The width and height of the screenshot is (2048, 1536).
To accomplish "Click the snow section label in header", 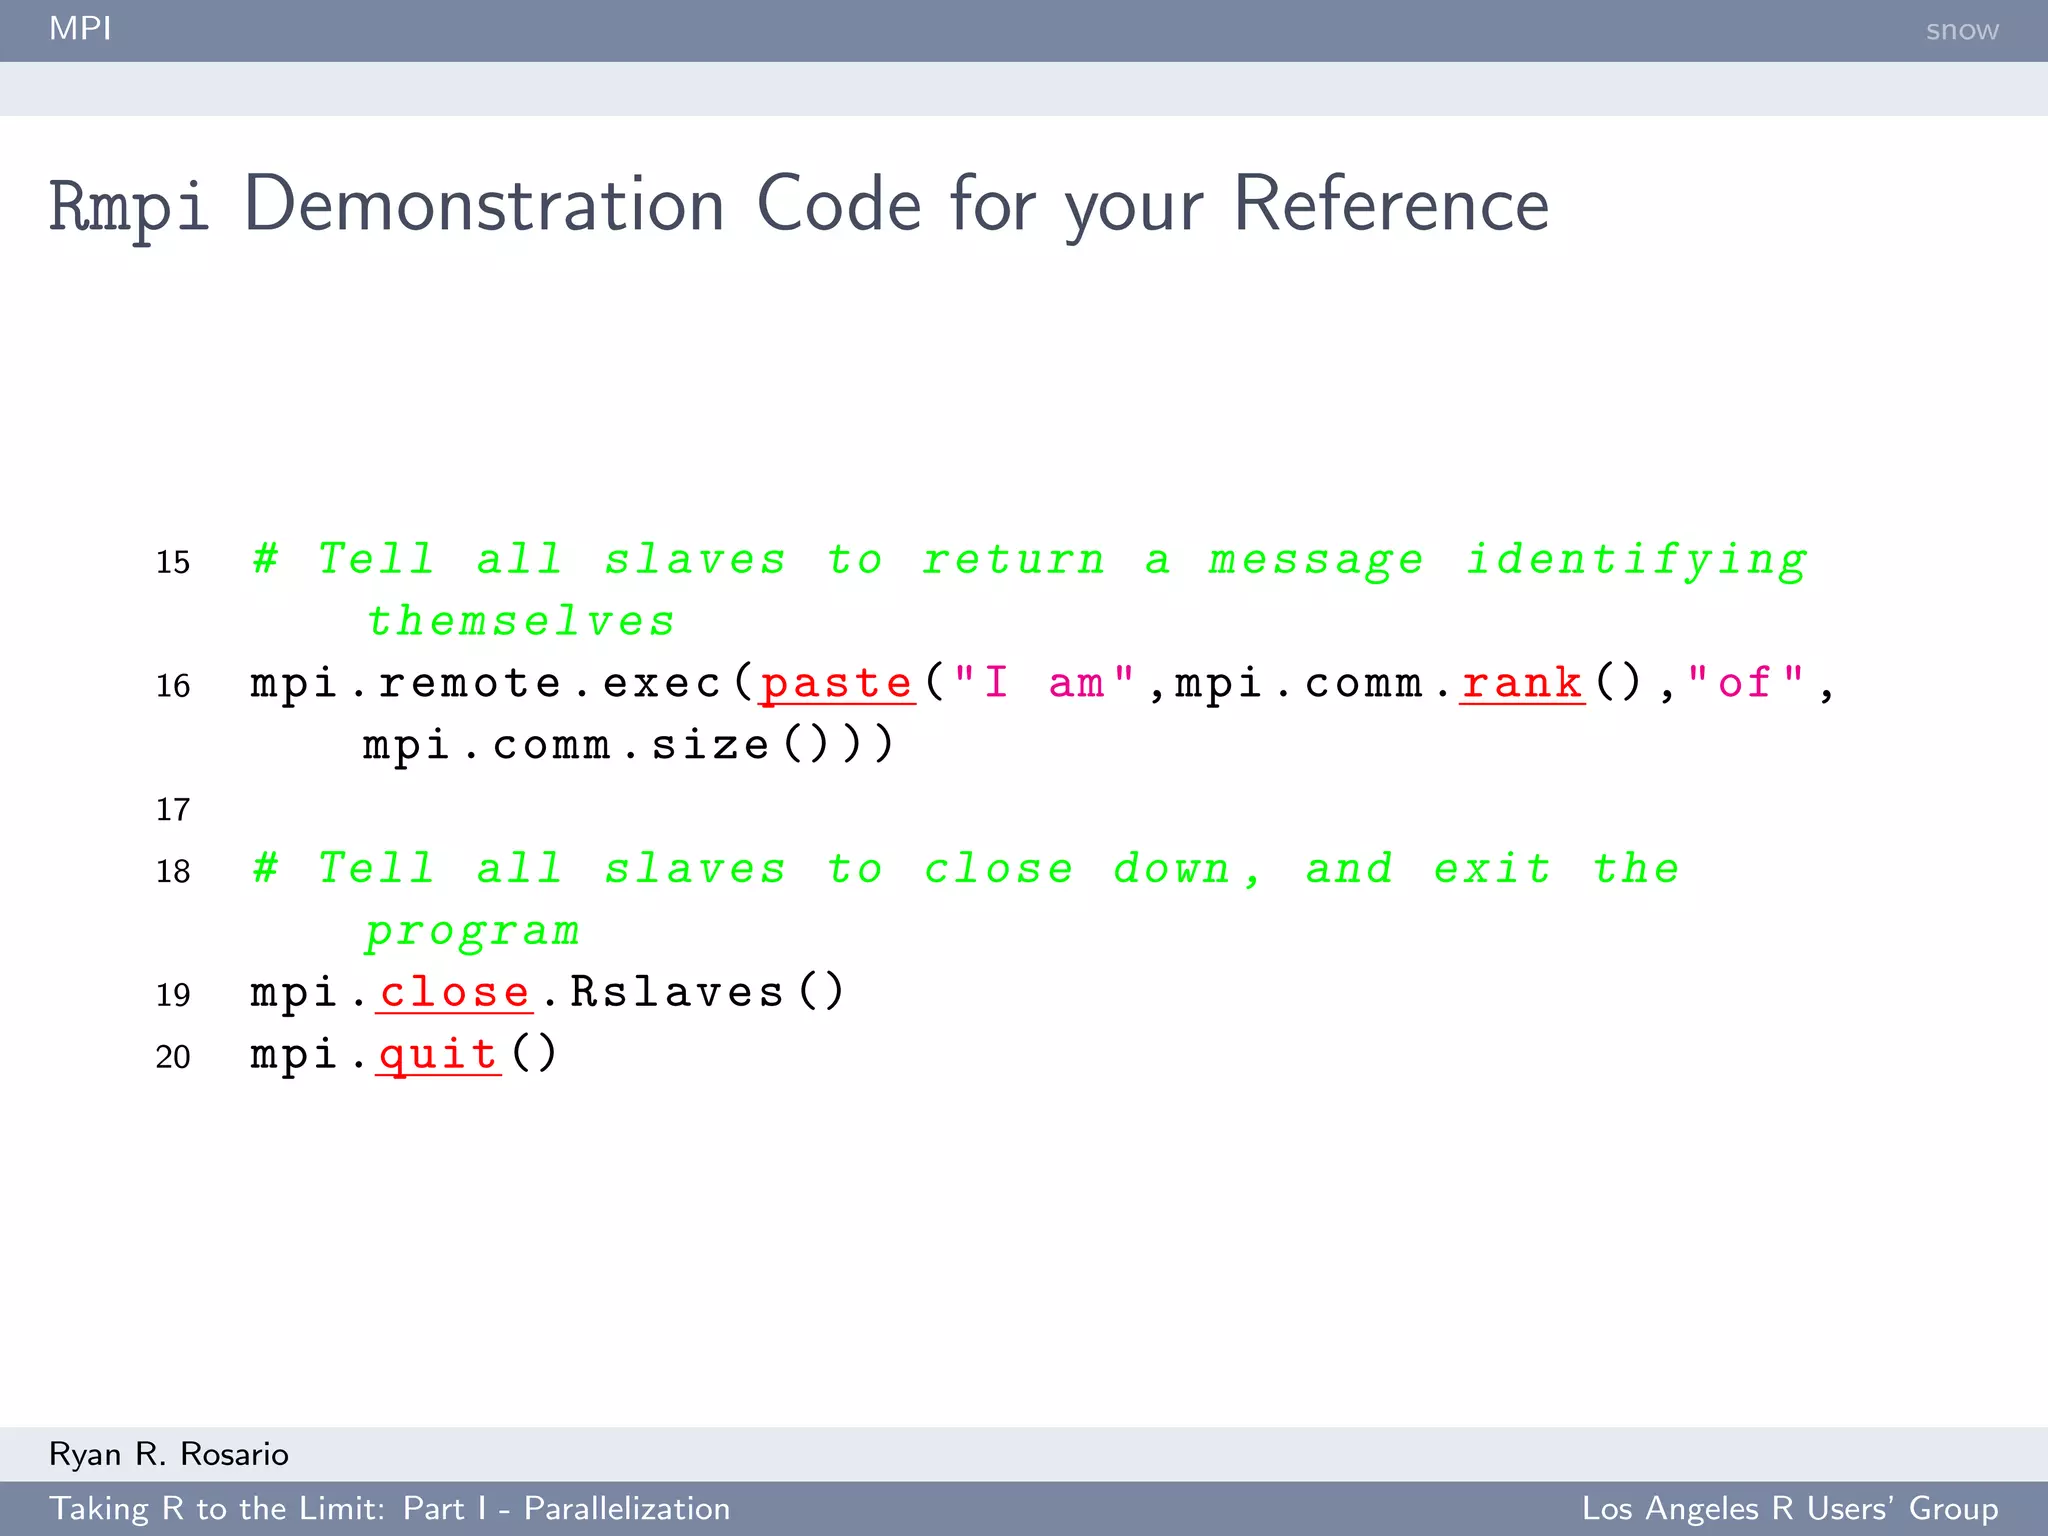I will [1962, 30].
